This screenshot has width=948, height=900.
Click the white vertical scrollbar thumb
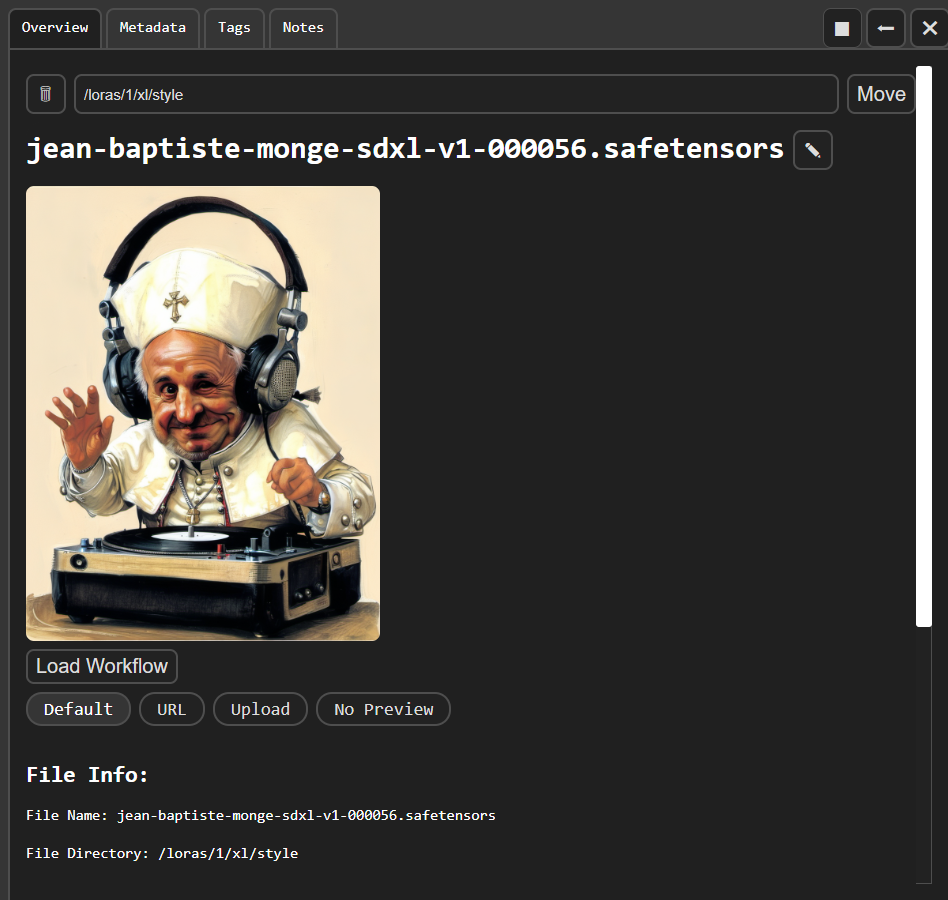(923, 345)
